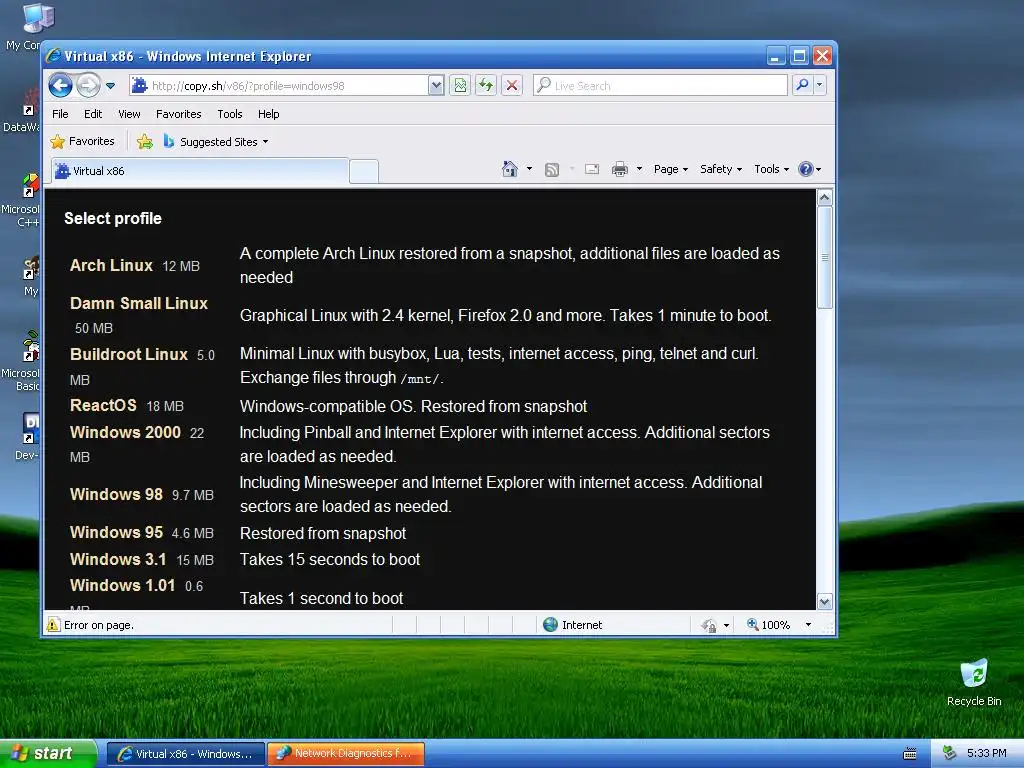Open a new blank tab
The height and width of the screenshot is (768, 1024).
[x=364, y=172]
